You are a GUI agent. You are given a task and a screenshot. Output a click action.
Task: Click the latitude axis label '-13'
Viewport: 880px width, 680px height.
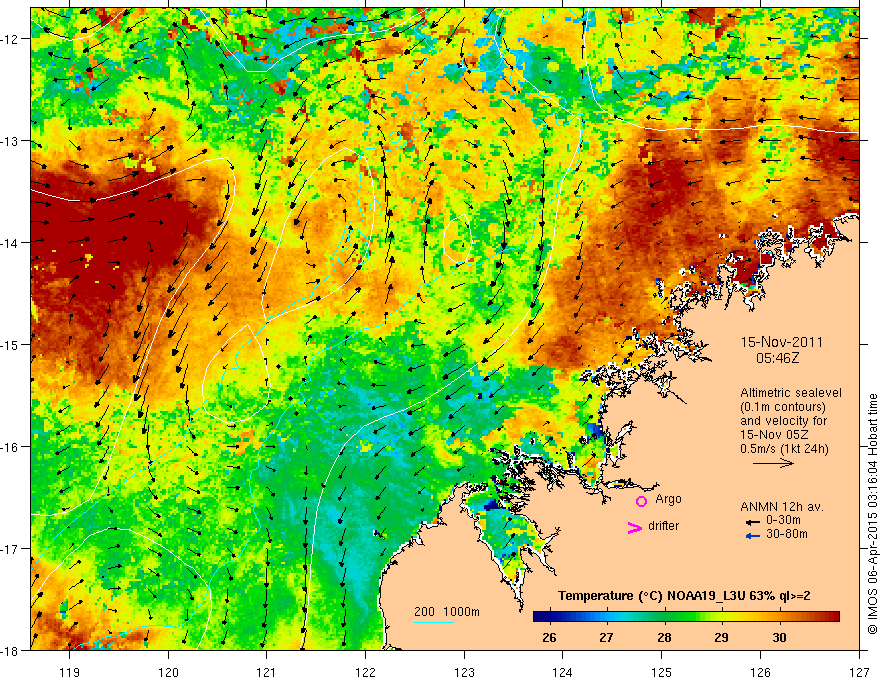tap(10, 141)
